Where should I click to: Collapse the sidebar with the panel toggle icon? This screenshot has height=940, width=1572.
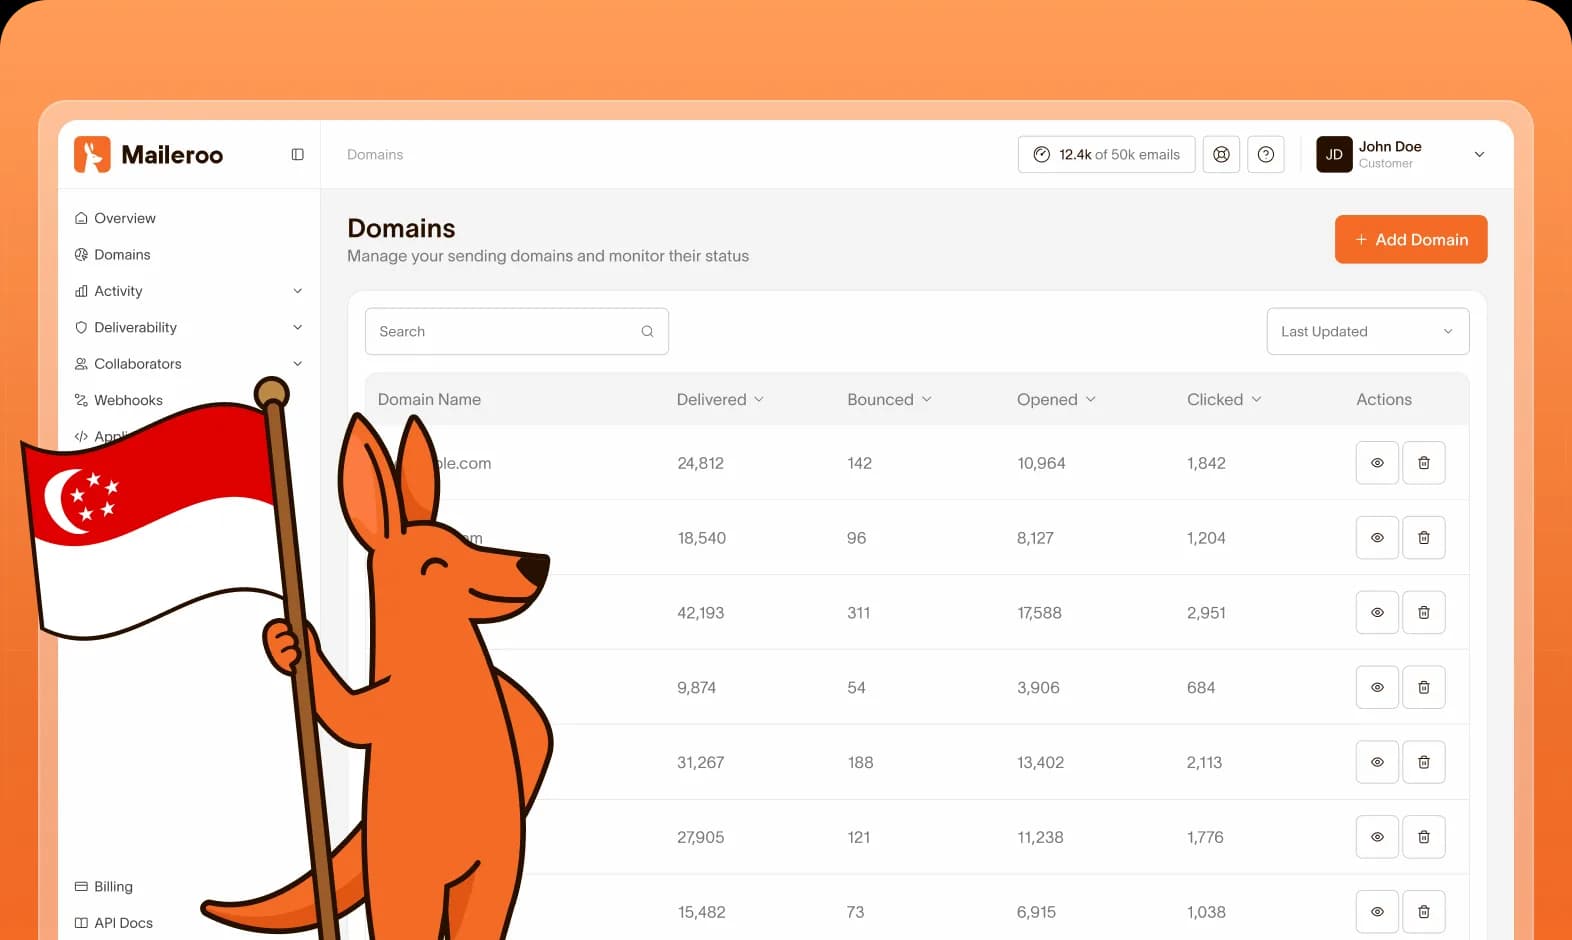(297, 154)
